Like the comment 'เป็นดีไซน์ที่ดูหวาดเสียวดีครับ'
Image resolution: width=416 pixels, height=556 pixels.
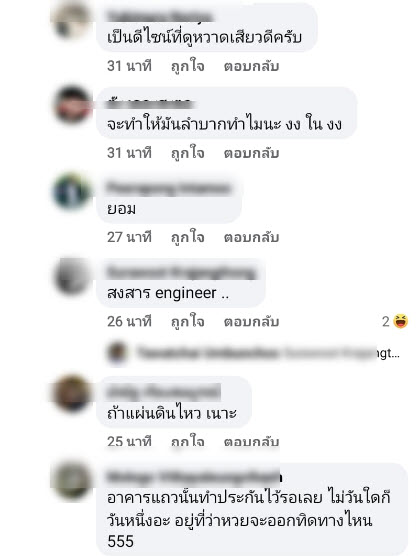[188, 66]
